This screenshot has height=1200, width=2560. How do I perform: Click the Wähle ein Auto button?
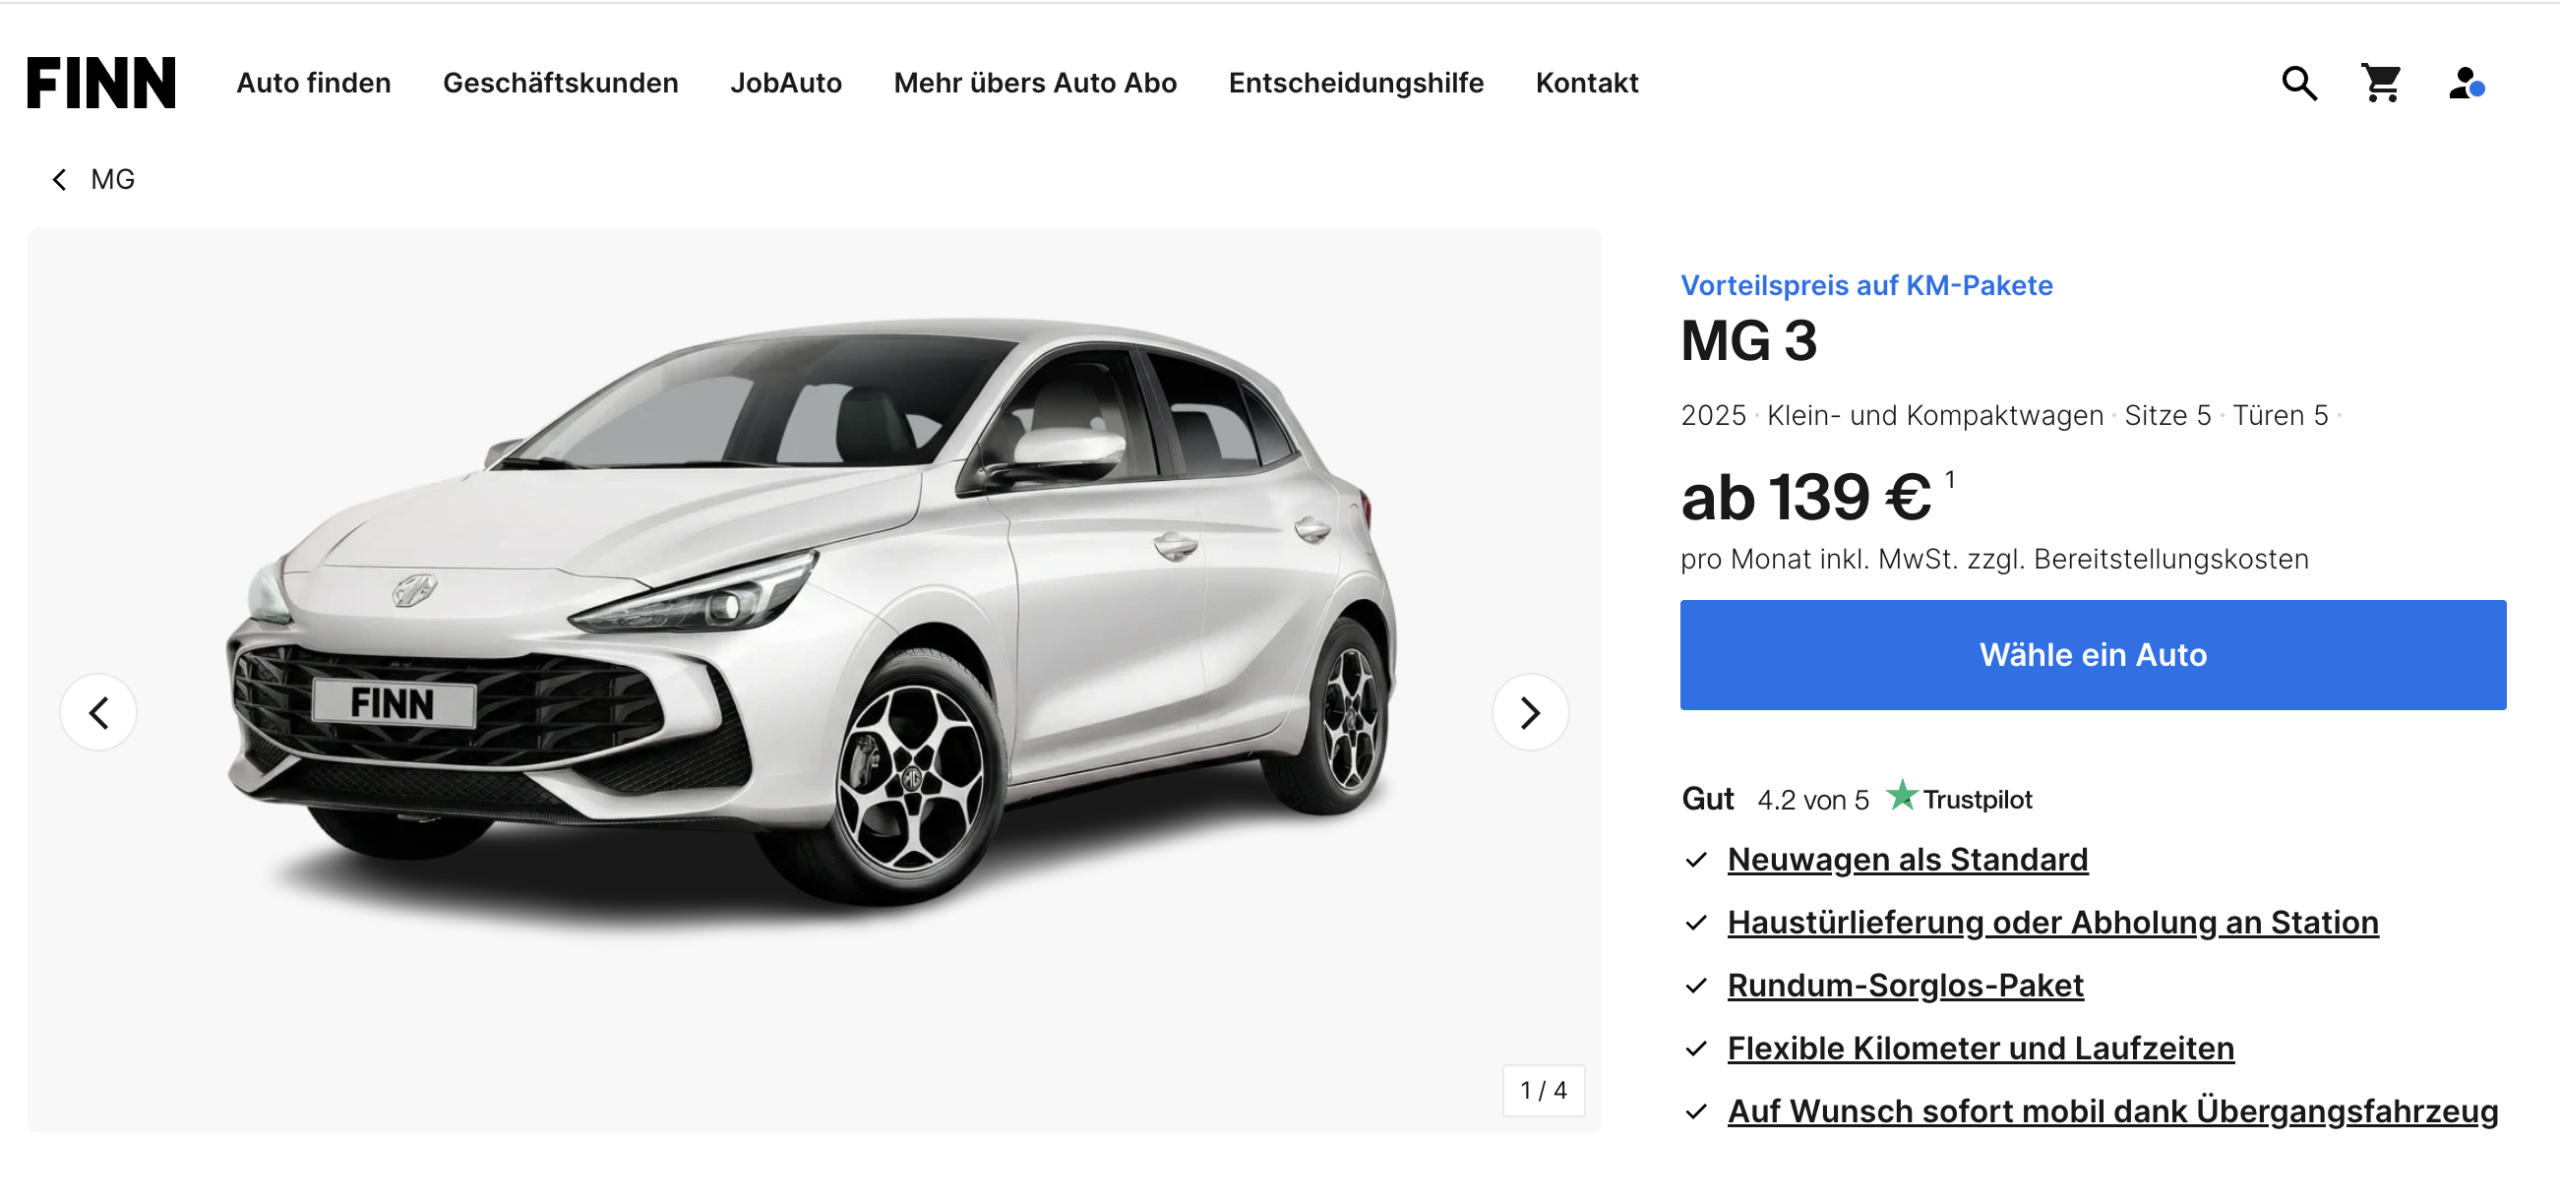point(2093,655)
